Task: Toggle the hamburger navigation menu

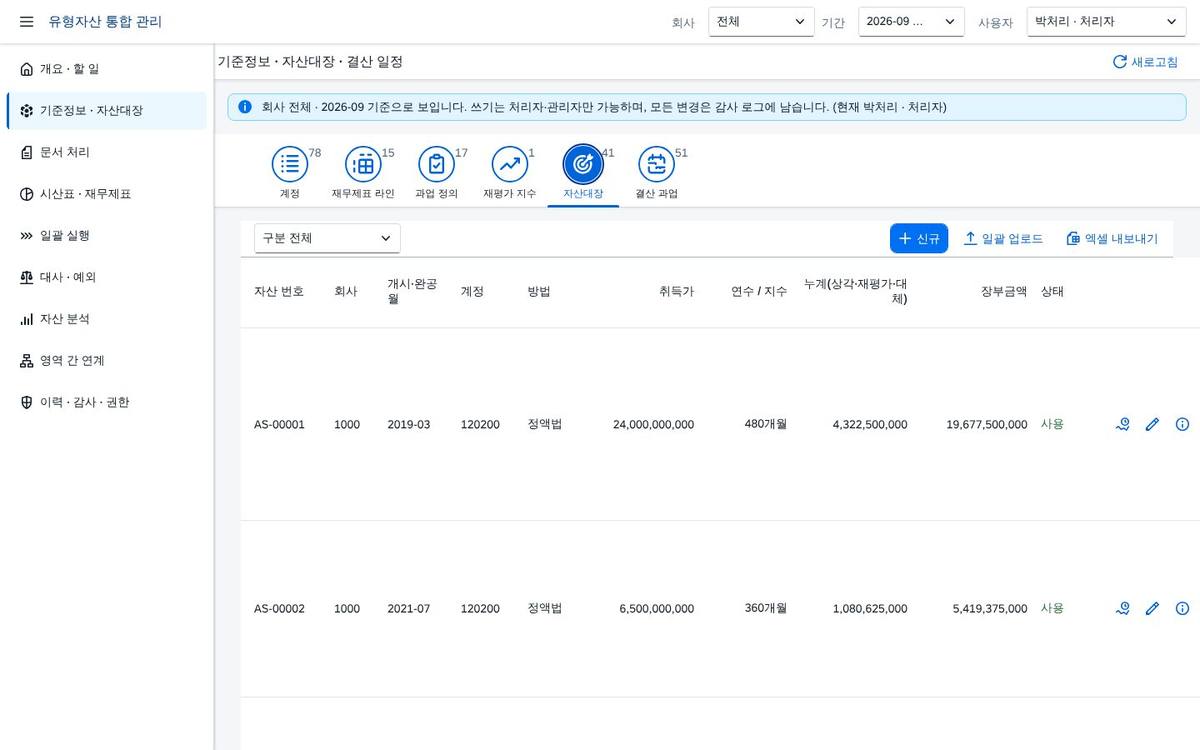Action: [x=27, y=22]
